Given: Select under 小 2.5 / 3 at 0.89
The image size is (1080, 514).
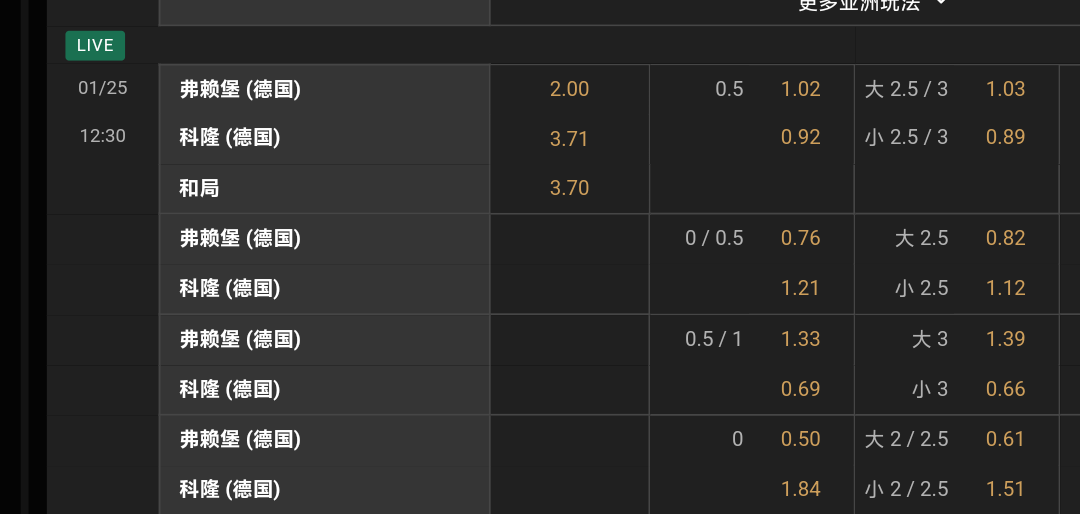Looking at the screenshot, I should point(1005,137).
